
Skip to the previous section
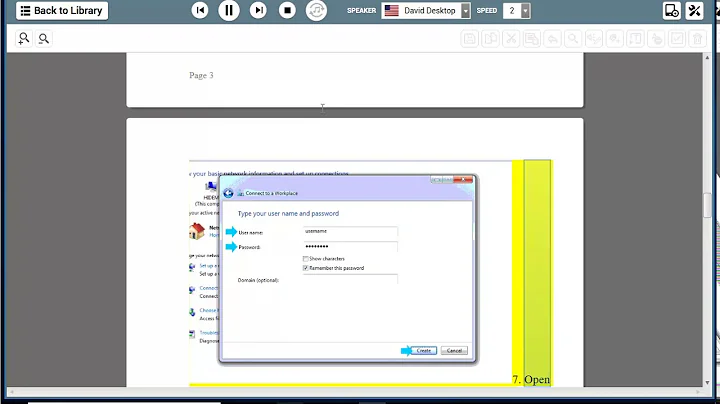click(200, 10)
